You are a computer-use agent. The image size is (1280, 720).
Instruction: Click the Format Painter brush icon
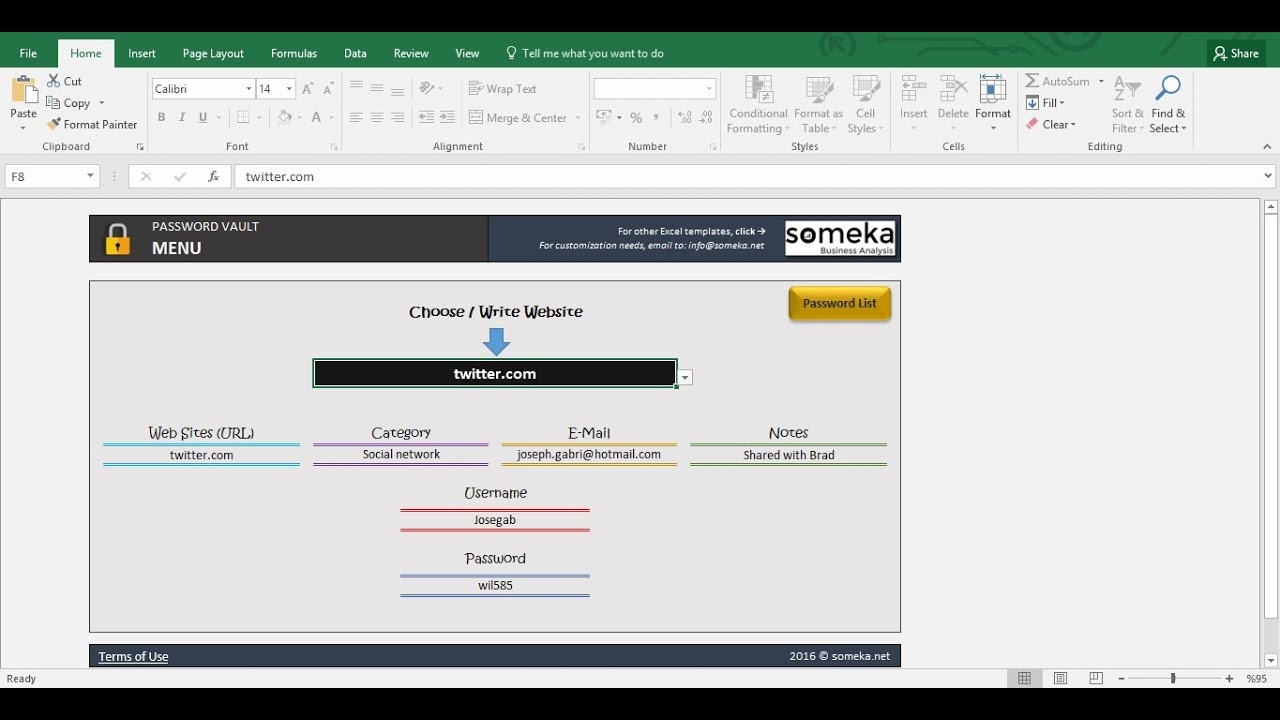click(x=54, y=125)
